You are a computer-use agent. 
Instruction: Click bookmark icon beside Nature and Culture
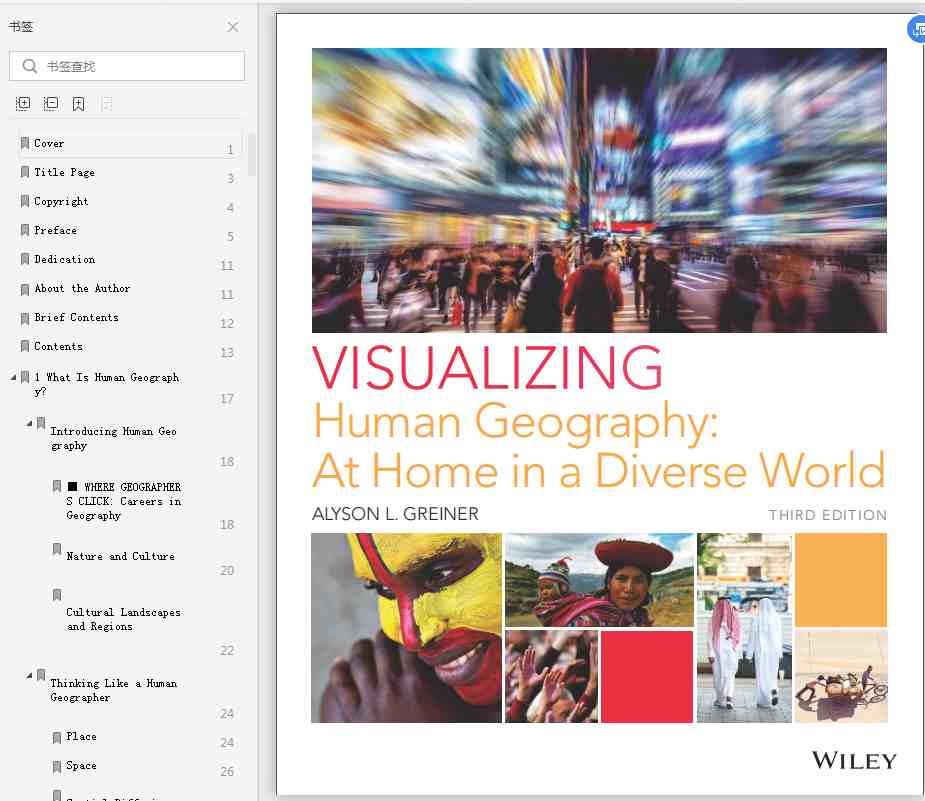[x=57, y=550]
